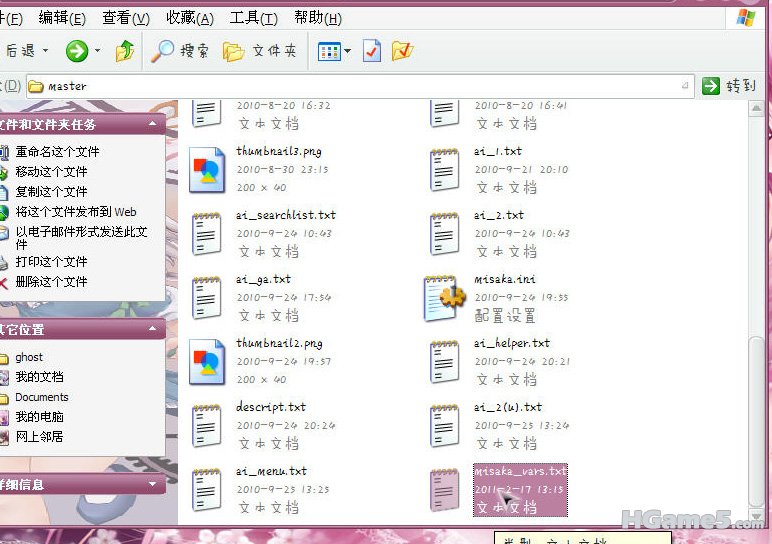Click the Up folder icon
Screen dimensions: 772x544
point(125,51)
